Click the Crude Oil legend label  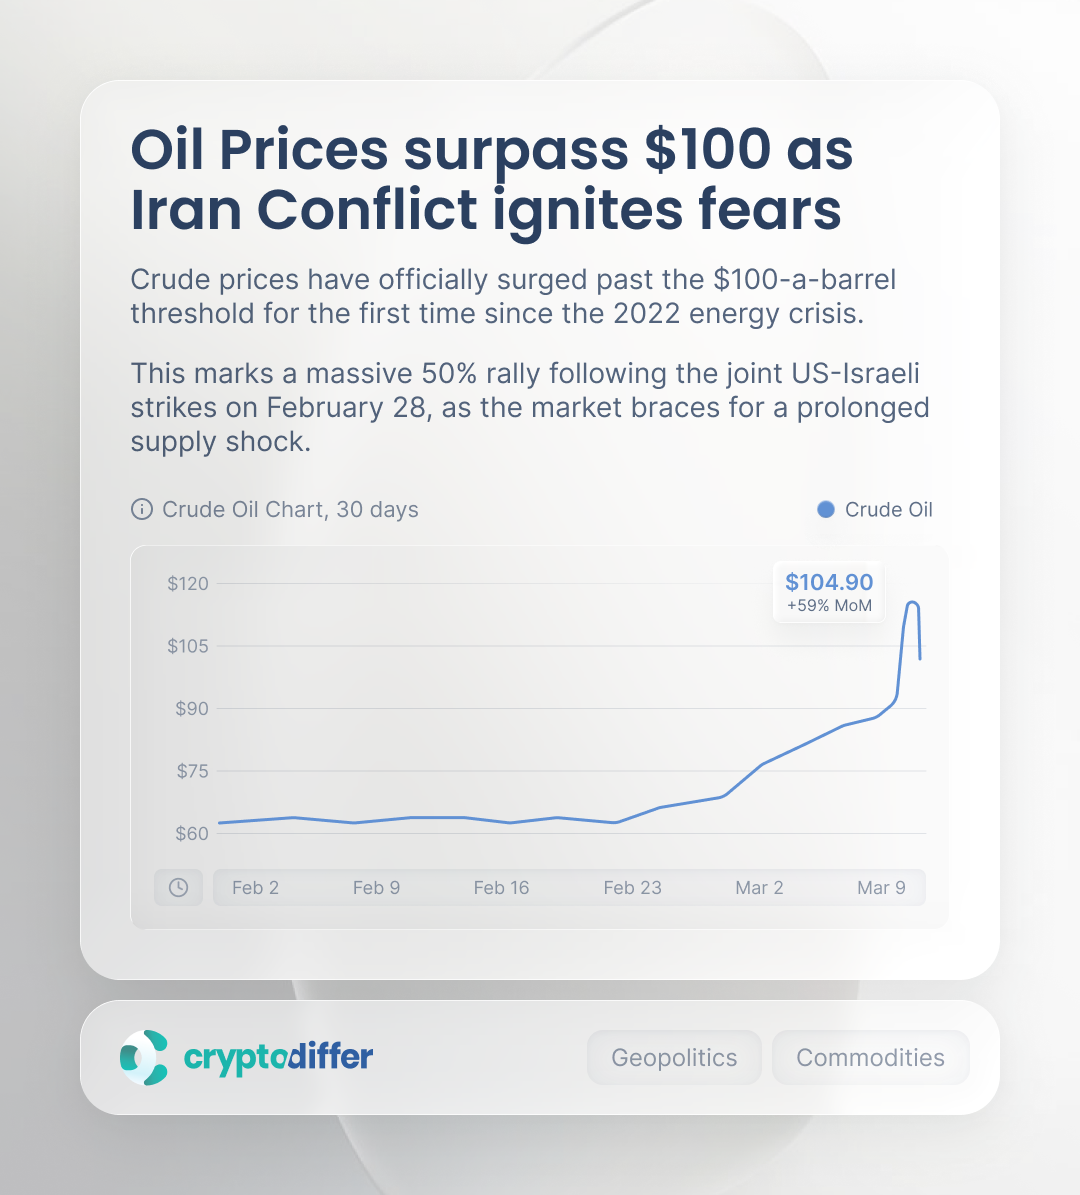(888, 509)
